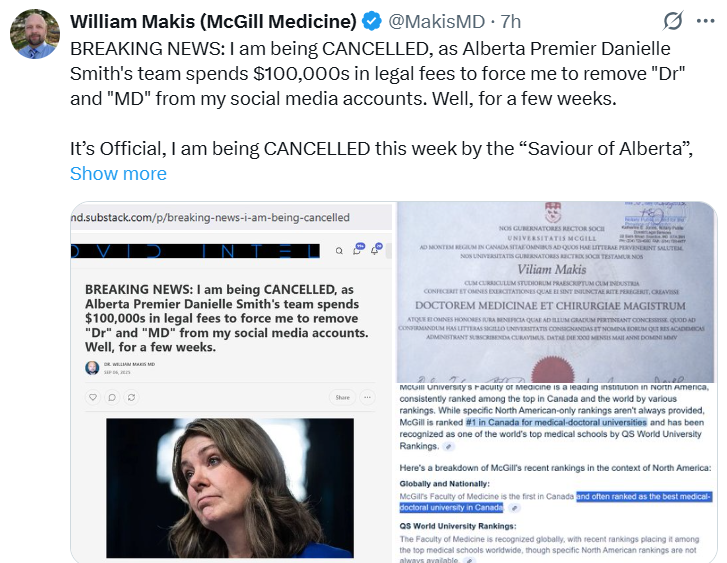This screenshot has width=727, height=563.
Task: Click the Substack post comment icon
Action: point(111,397)
